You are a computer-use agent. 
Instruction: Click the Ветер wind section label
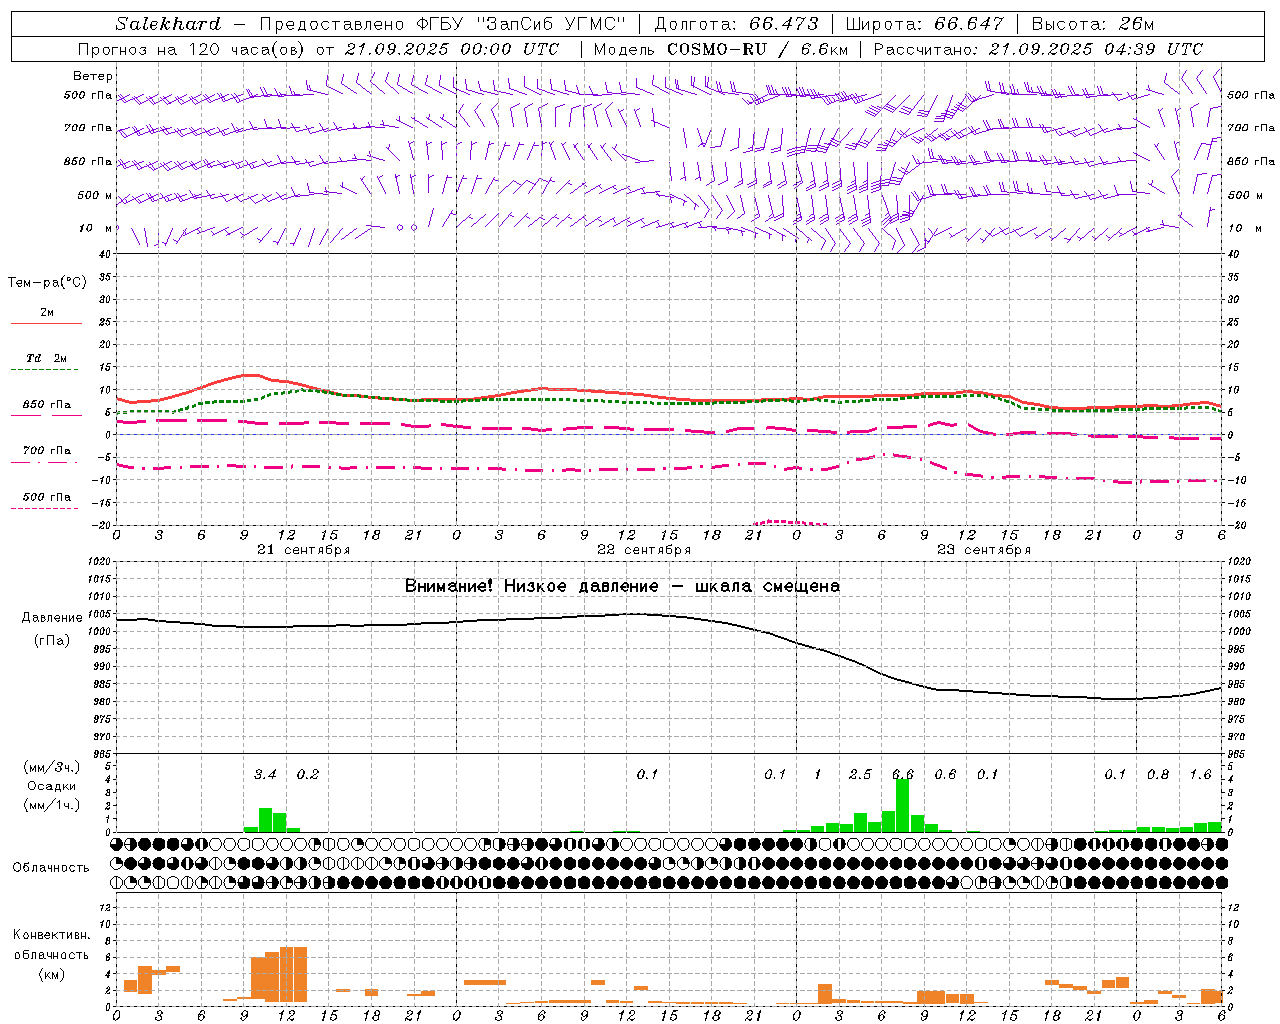point(93,76)
